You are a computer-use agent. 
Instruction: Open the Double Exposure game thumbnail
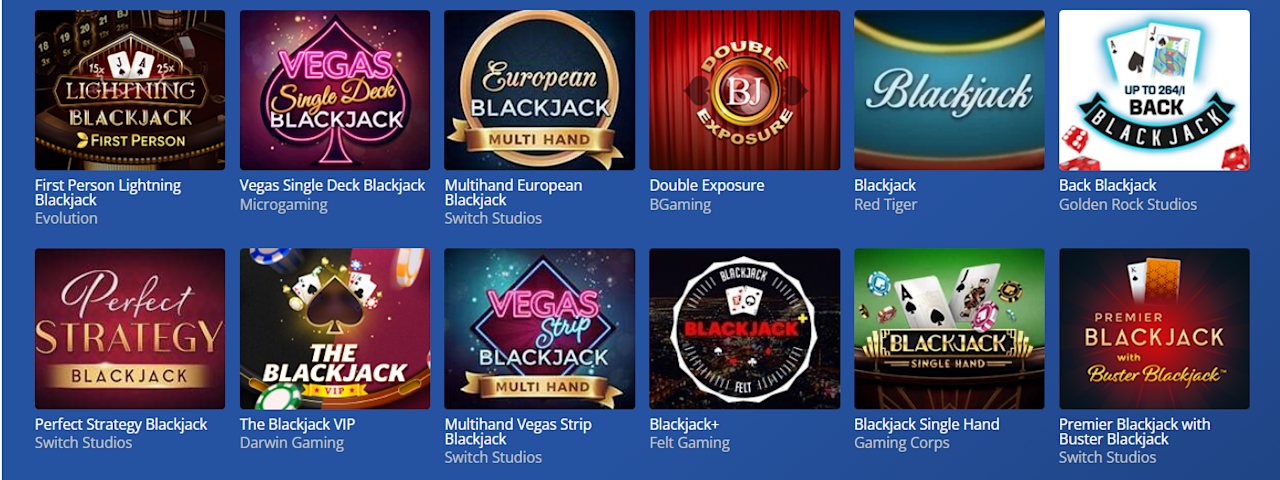coord(745,90)
